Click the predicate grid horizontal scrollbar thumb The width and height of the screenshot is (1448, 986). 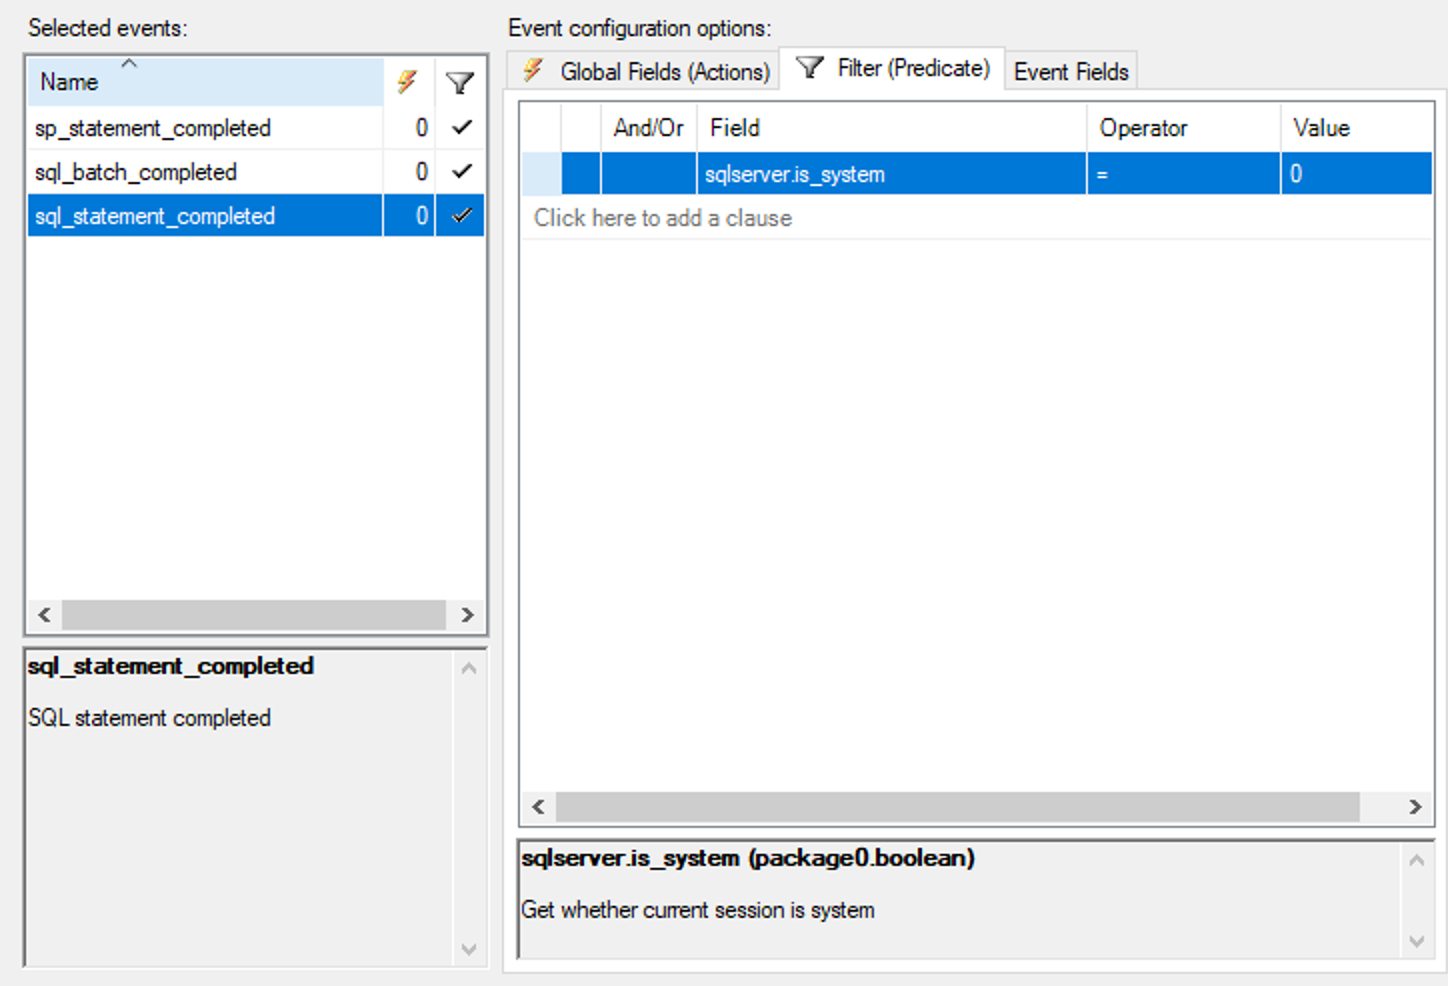pos(957,807)
